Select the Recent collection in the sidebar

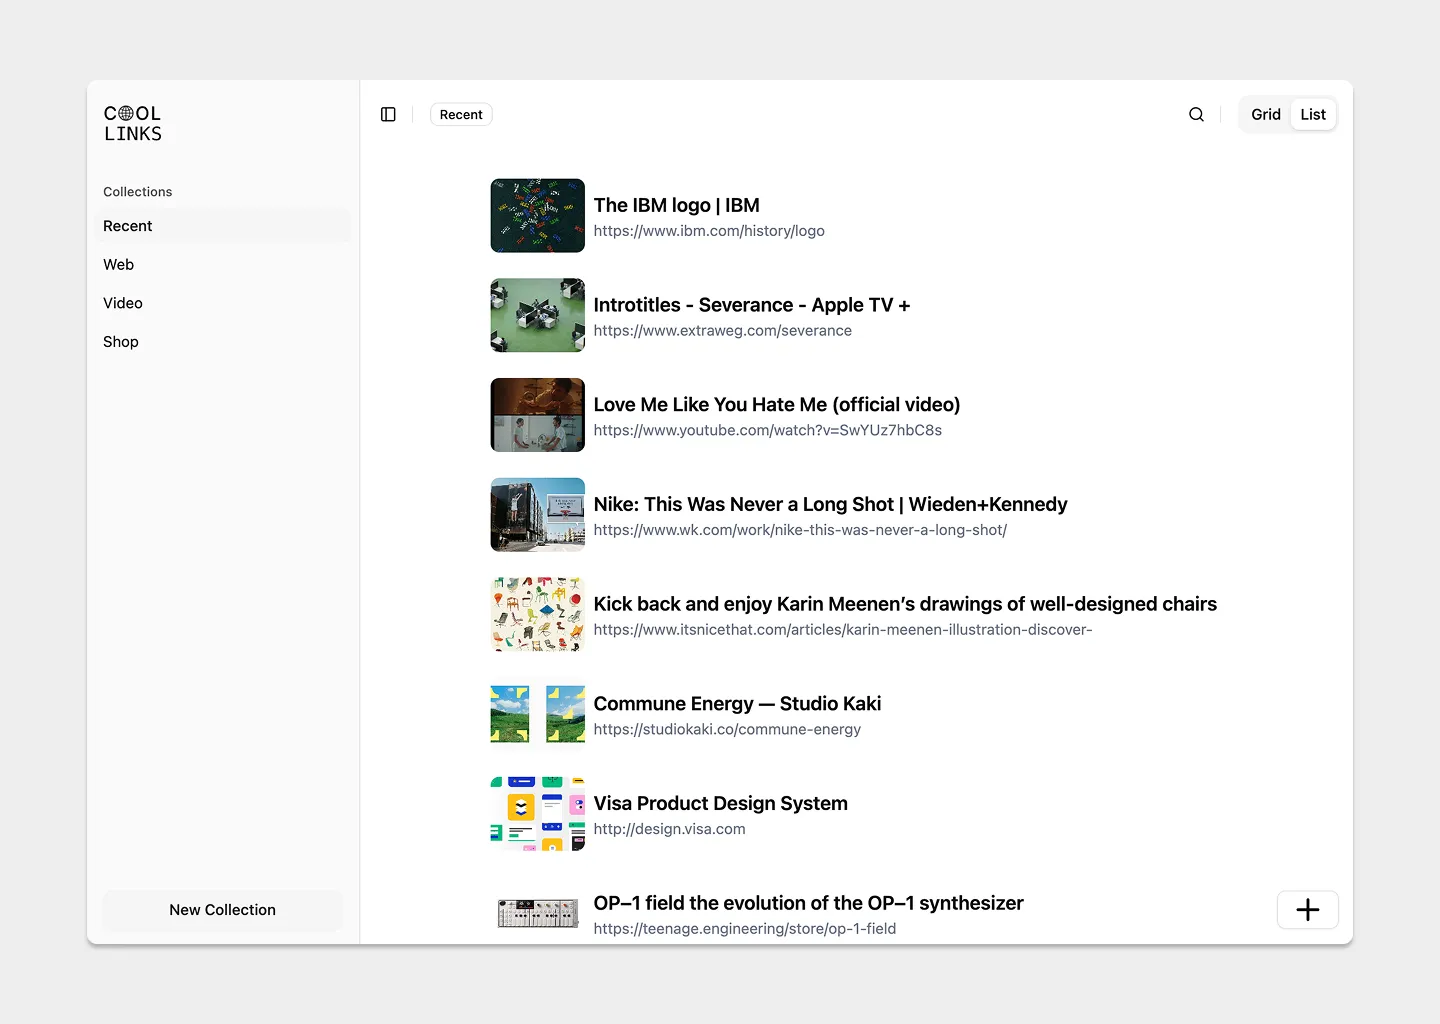[x=222, y=226]
